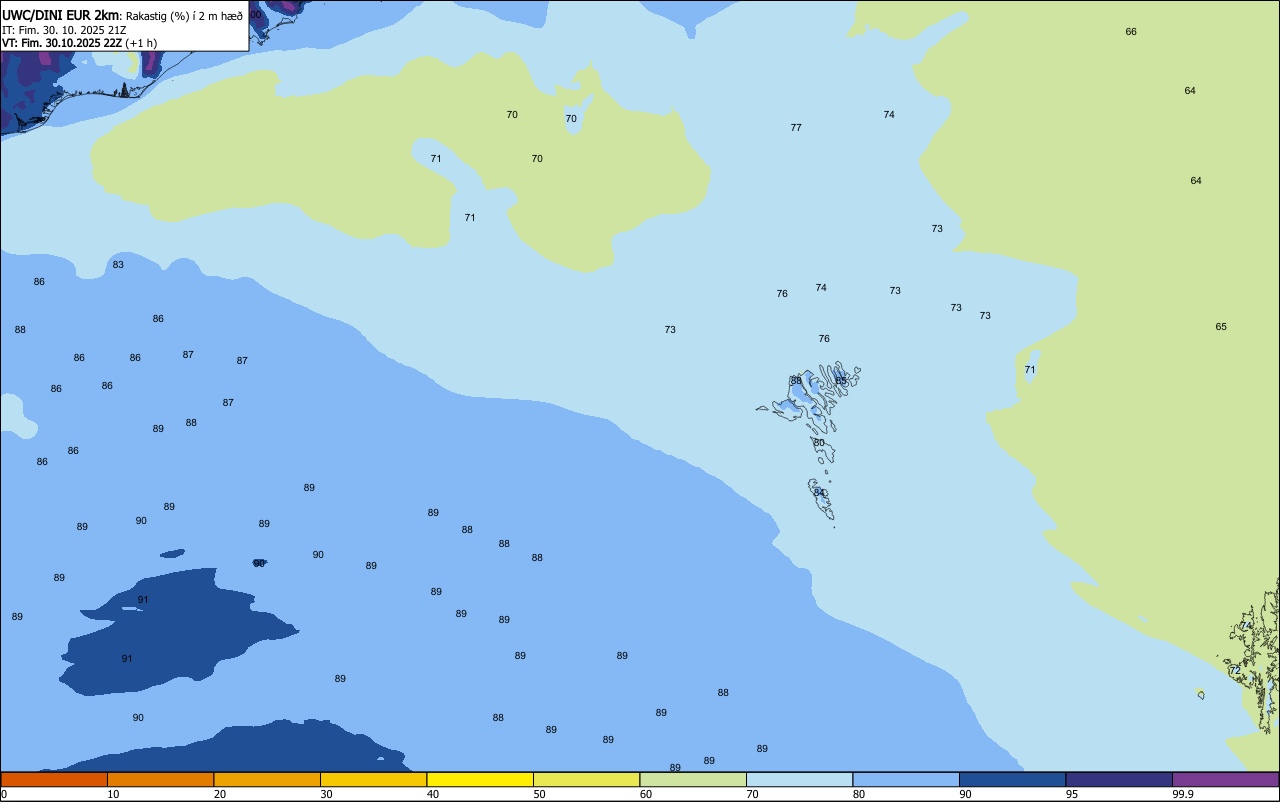
Task: Click the 80–90 medium blue legend swatch
Action: 906,779
